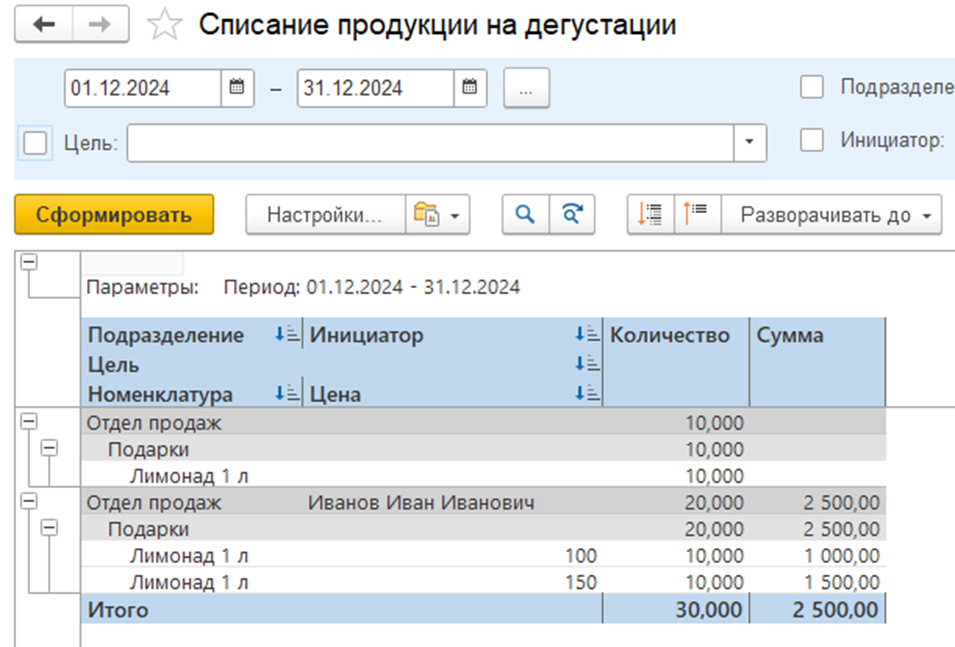
Task: Toggle the Инициатор filter checkbox
Action: click(812, 141)
